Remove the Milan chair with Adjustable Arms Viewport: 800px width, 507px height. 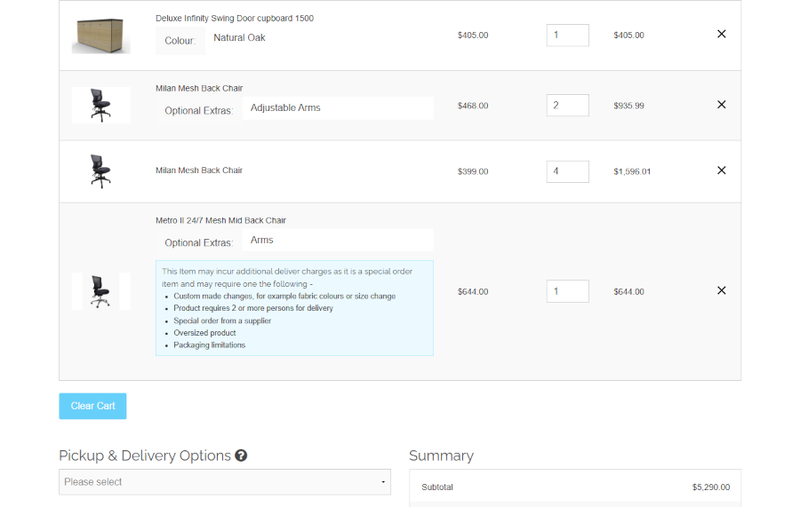point(721,105)
